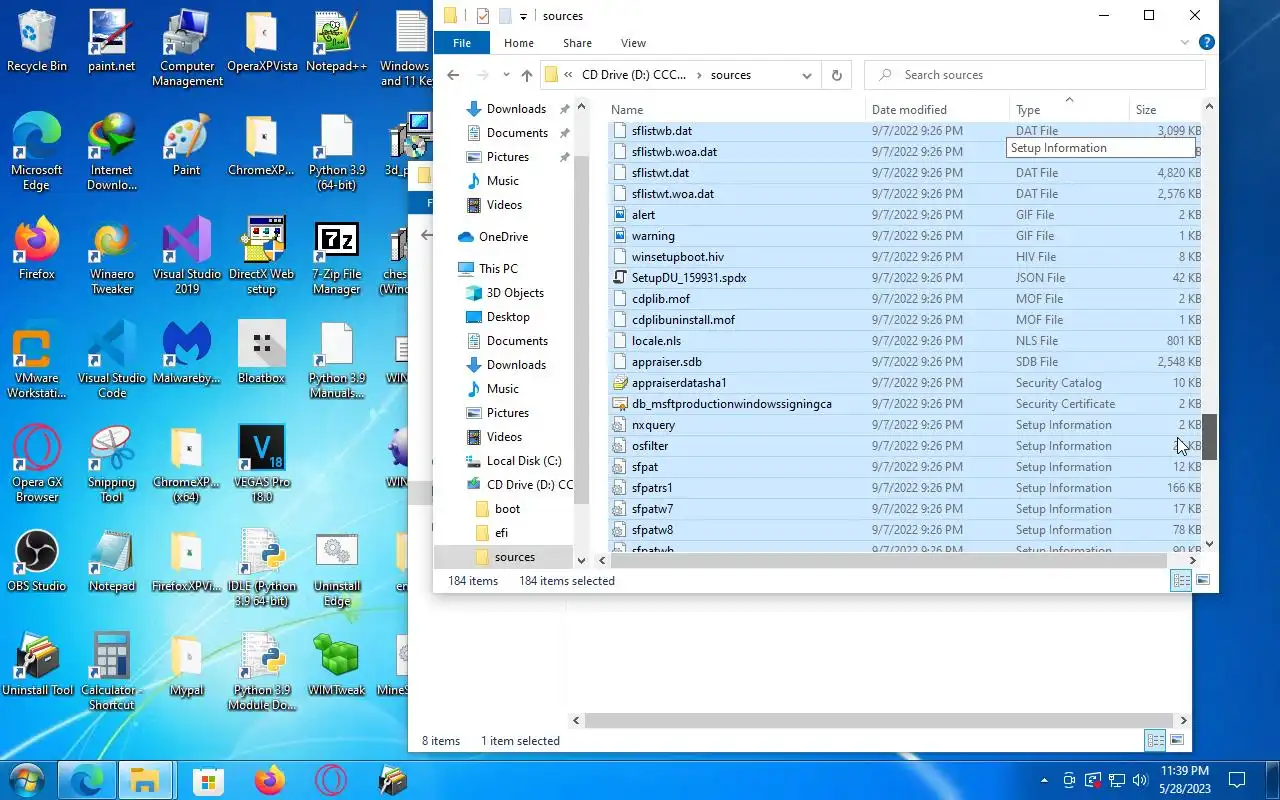Open the Microsoft Edge desktop shortcut
The width and height of the screenshot is (1280, 800).
pyautogui.click(x=37, y=152)
